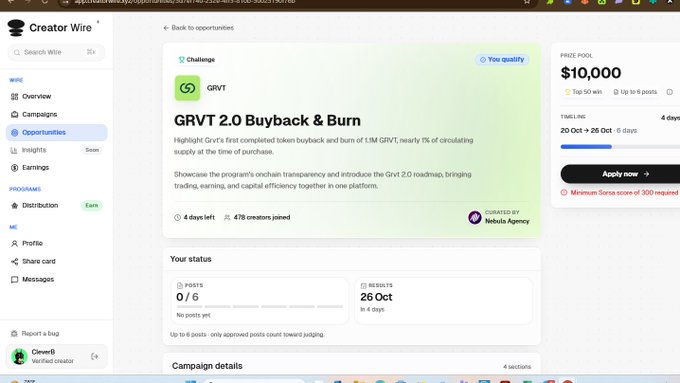
Task: Click the posts progress segments
Action: click(259, 307)
